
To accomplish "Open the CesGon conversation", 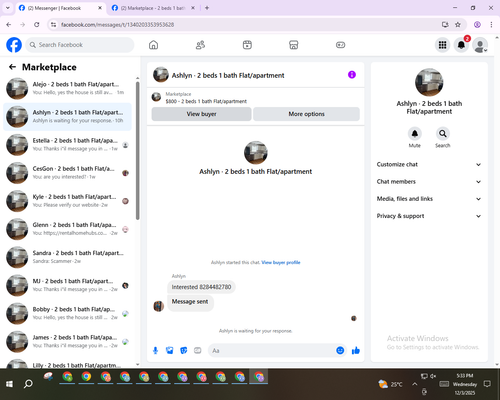I will pos(67,173).
